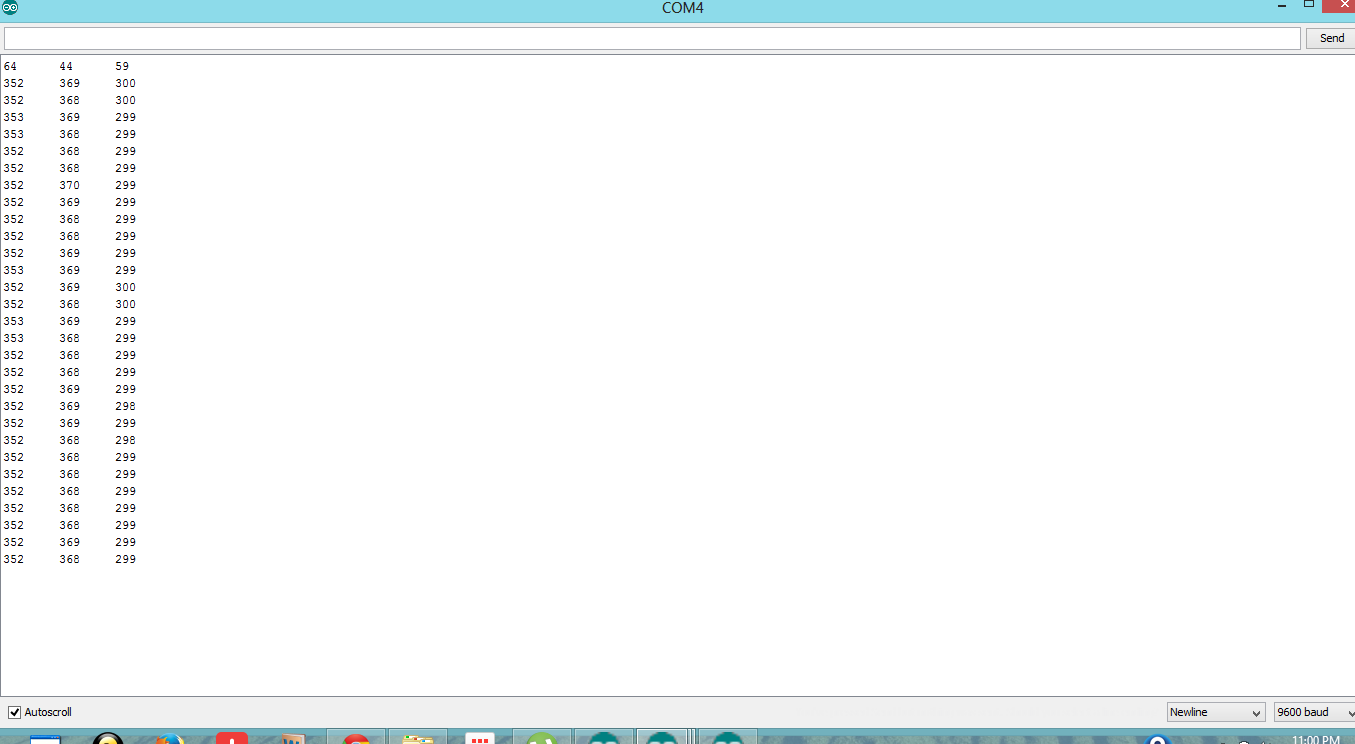Open File Explorer folder icon in taskbar
Viewport: 1355px width, 744px height.
coord(417,738)
